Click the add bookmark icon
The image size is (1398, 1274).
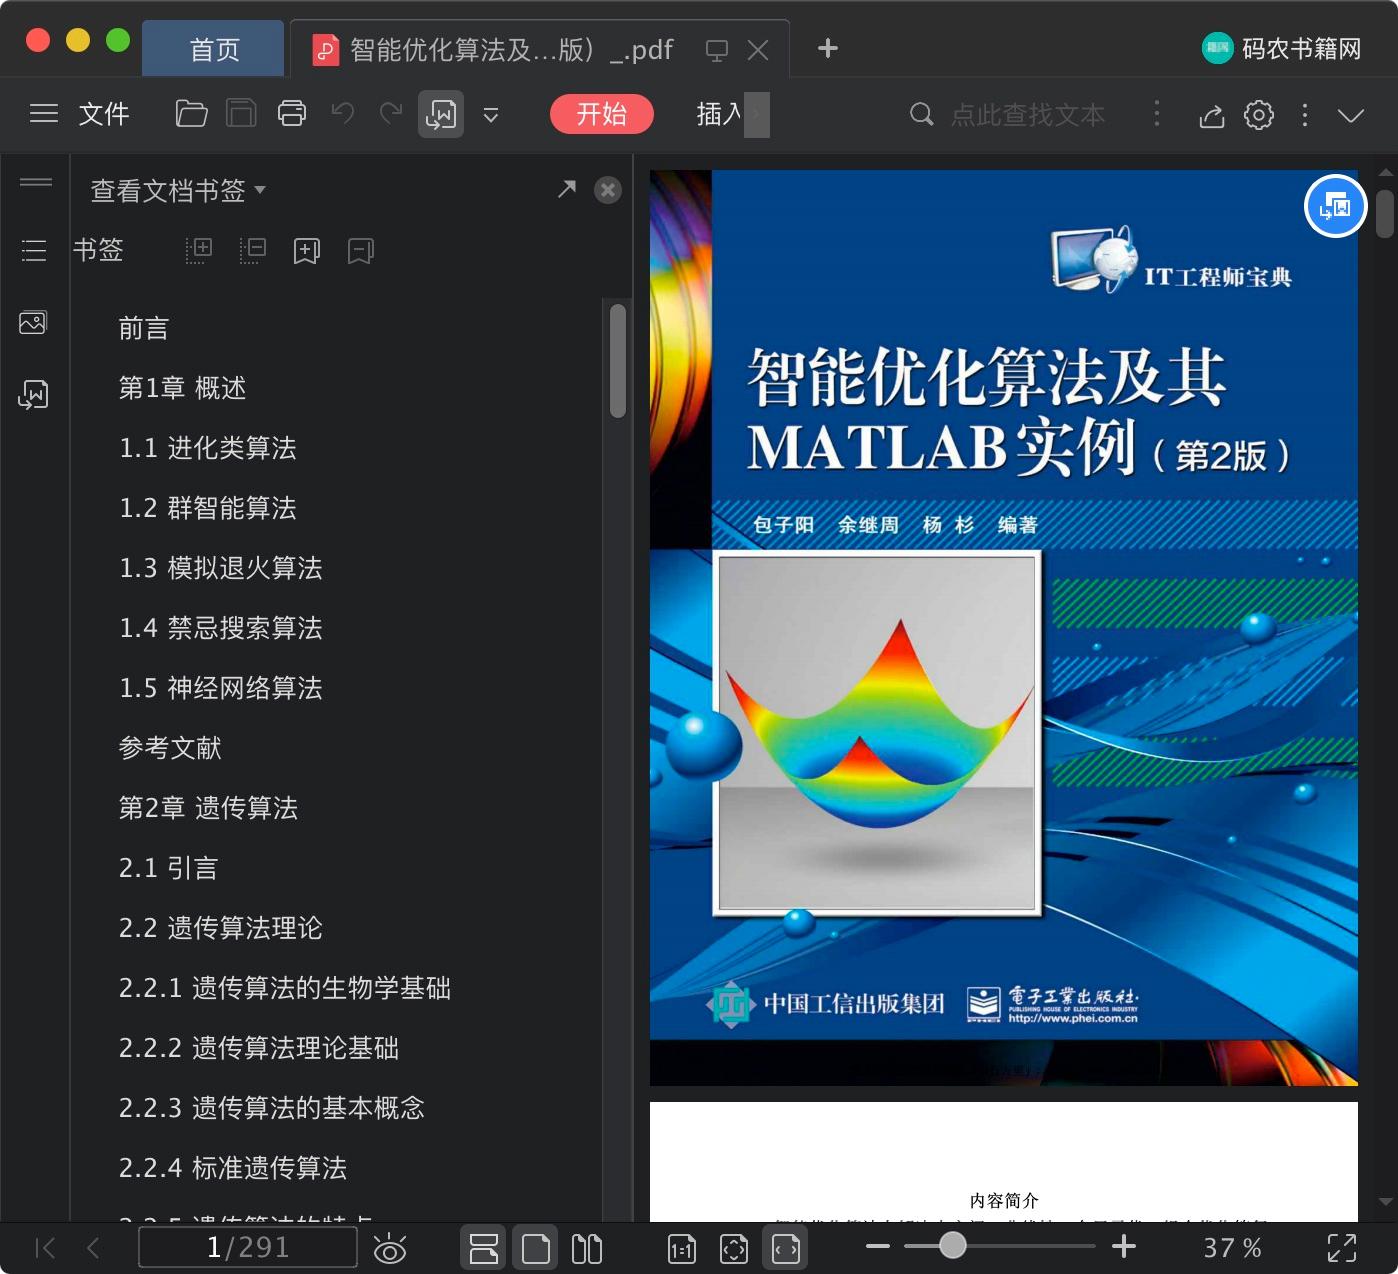307,251
